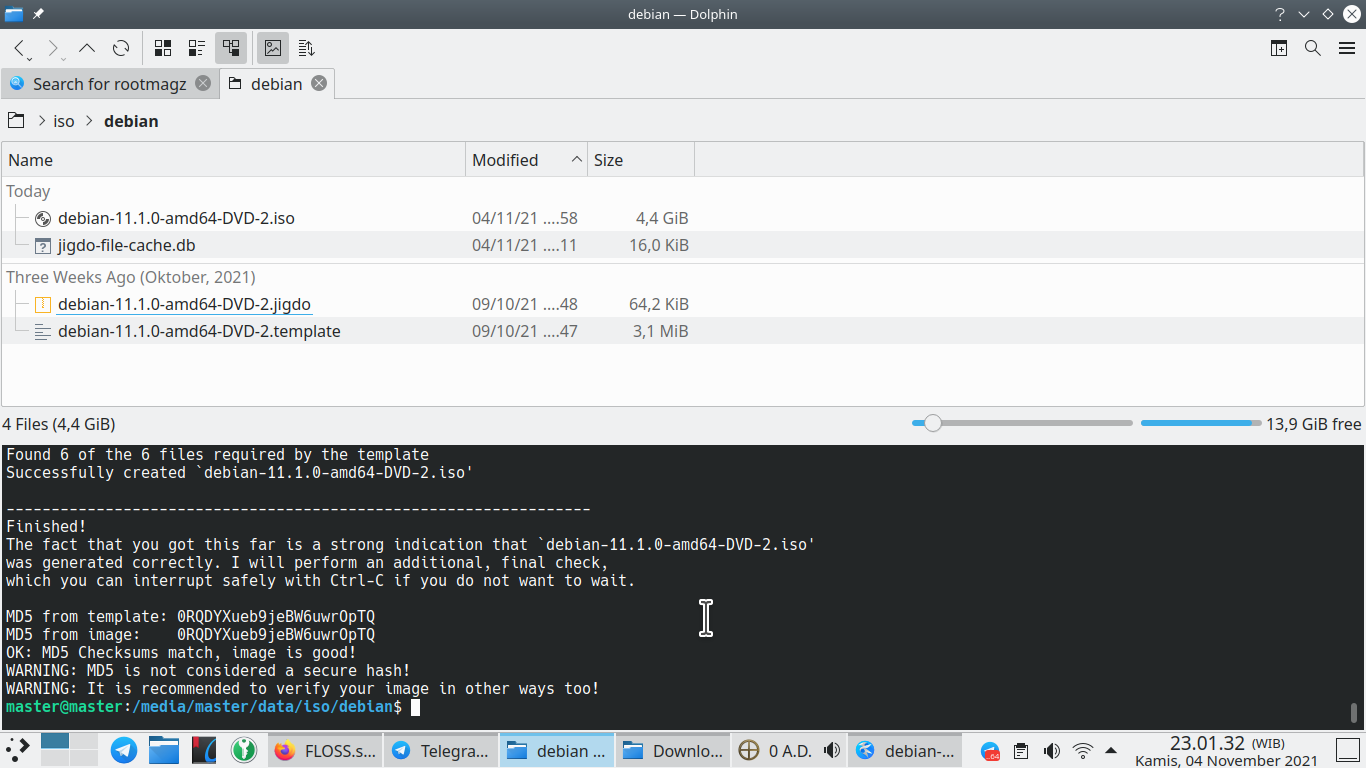Screen dimensions: 1366x768
Task: Click the unknown-file icon of jigdo-file-cache.db
Action: (x=42, y=245)
